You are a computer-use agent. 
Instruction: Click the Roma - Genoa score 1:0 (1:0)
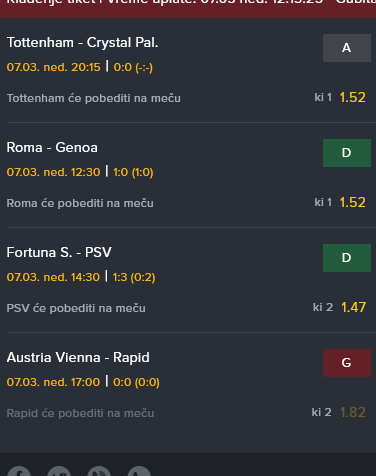pos(133,172)
